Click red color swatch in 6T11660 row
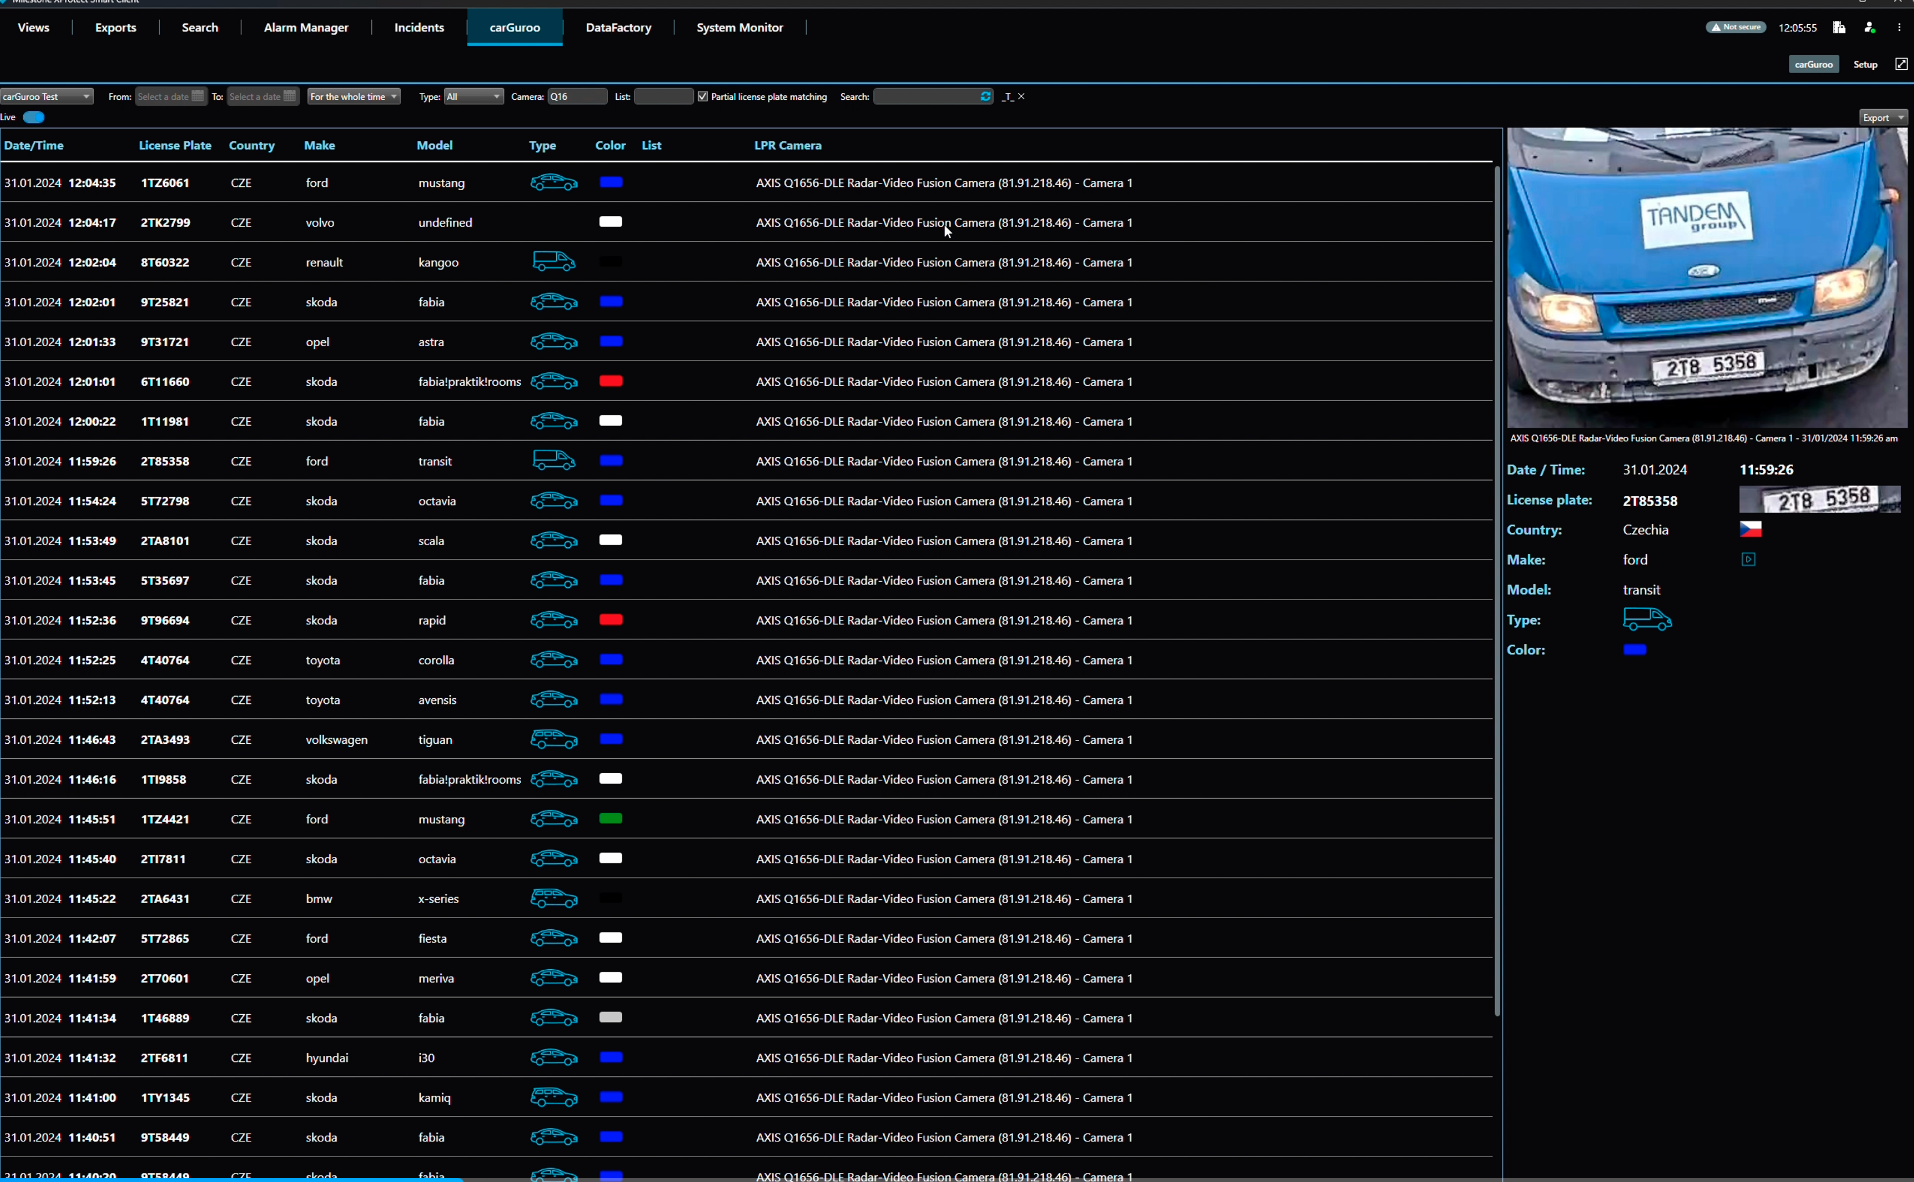This screenshot has width=1914, height=1182. tap(611, 381)
